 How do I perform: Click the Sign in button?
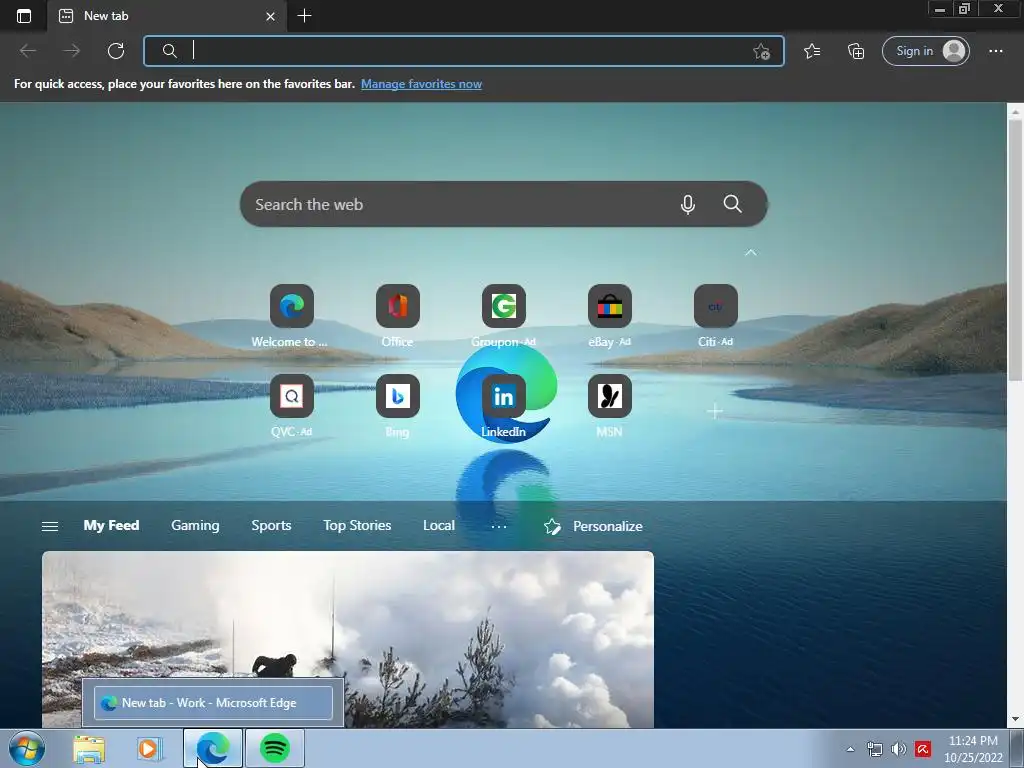(925, 51)
